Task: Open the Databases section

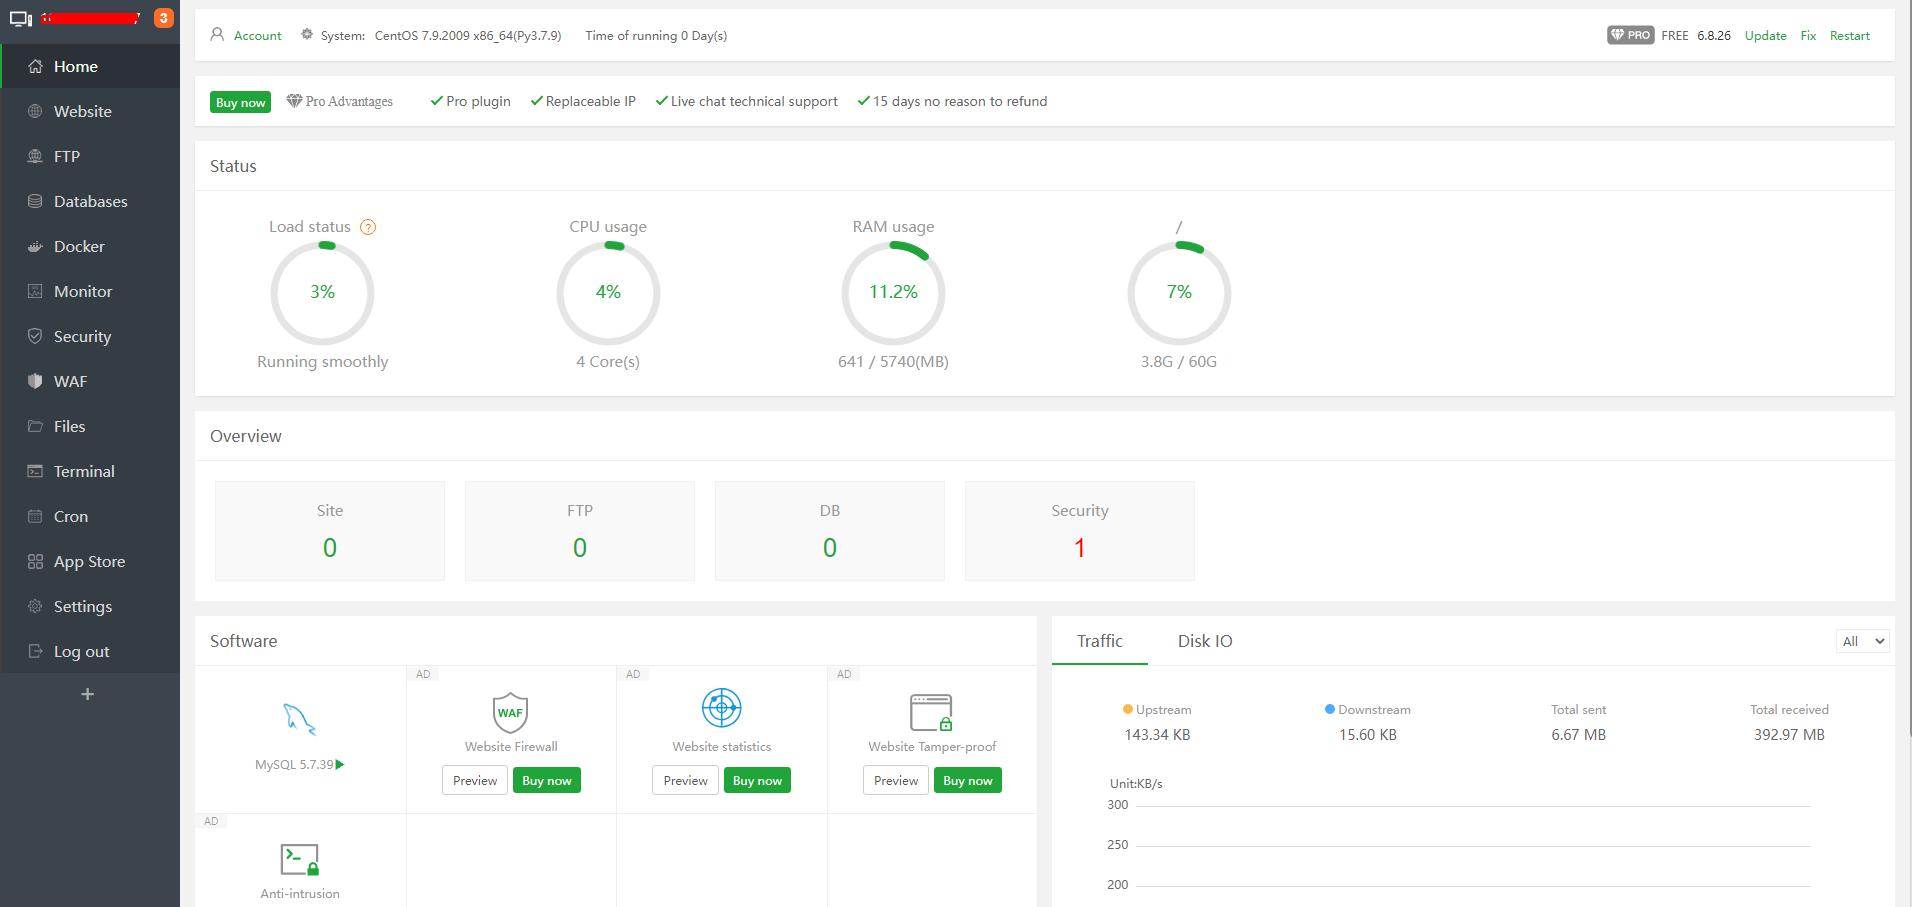Action: (x=91, y=201)
